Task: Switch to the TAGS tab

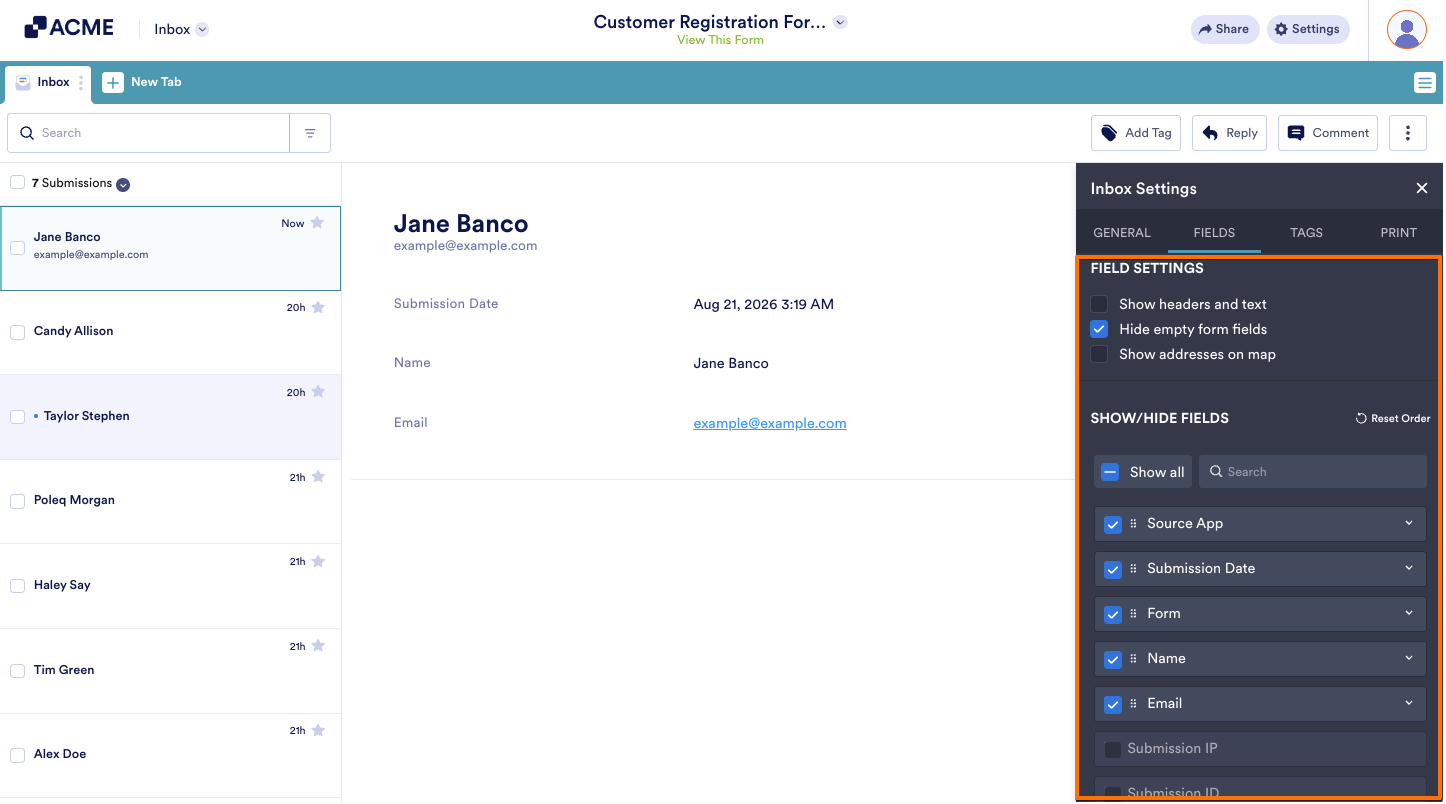Action: 1306,232
